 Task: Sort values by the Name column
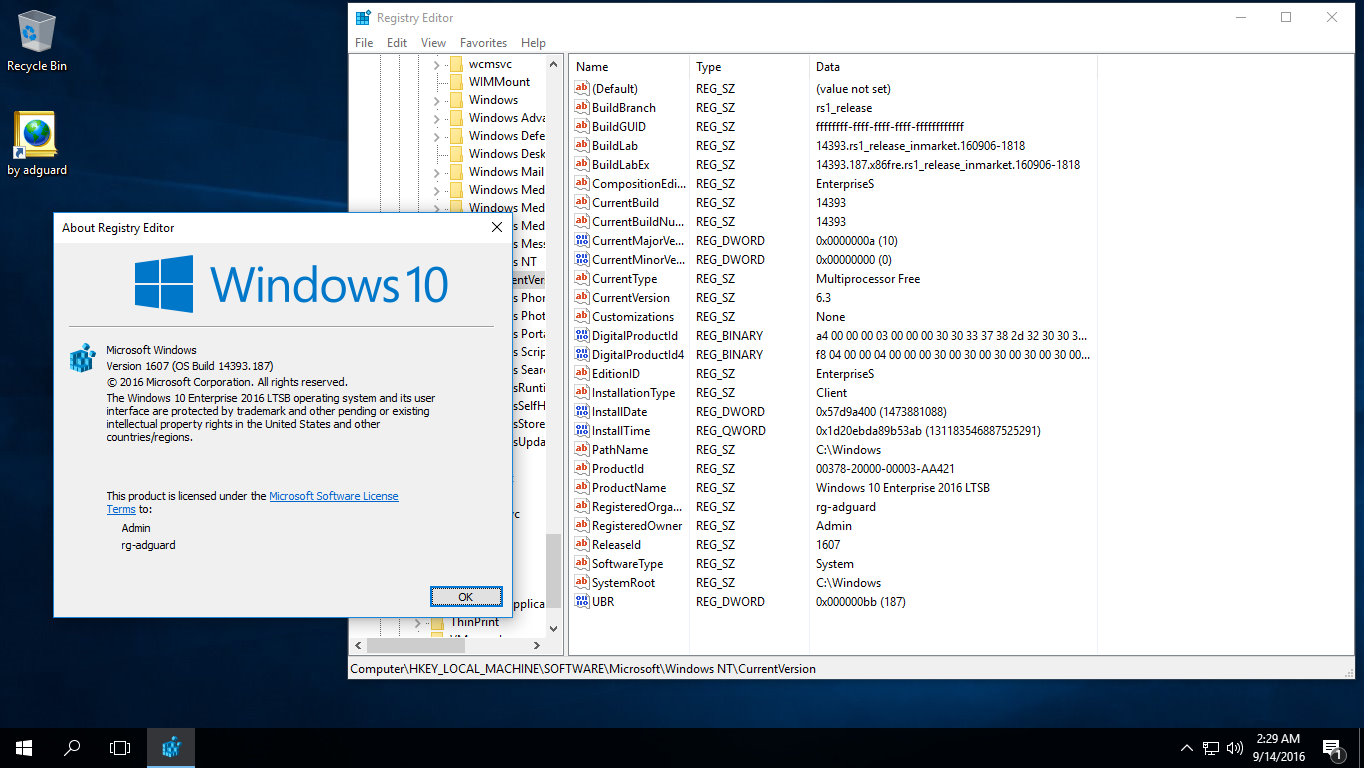[x=629, y=67]
